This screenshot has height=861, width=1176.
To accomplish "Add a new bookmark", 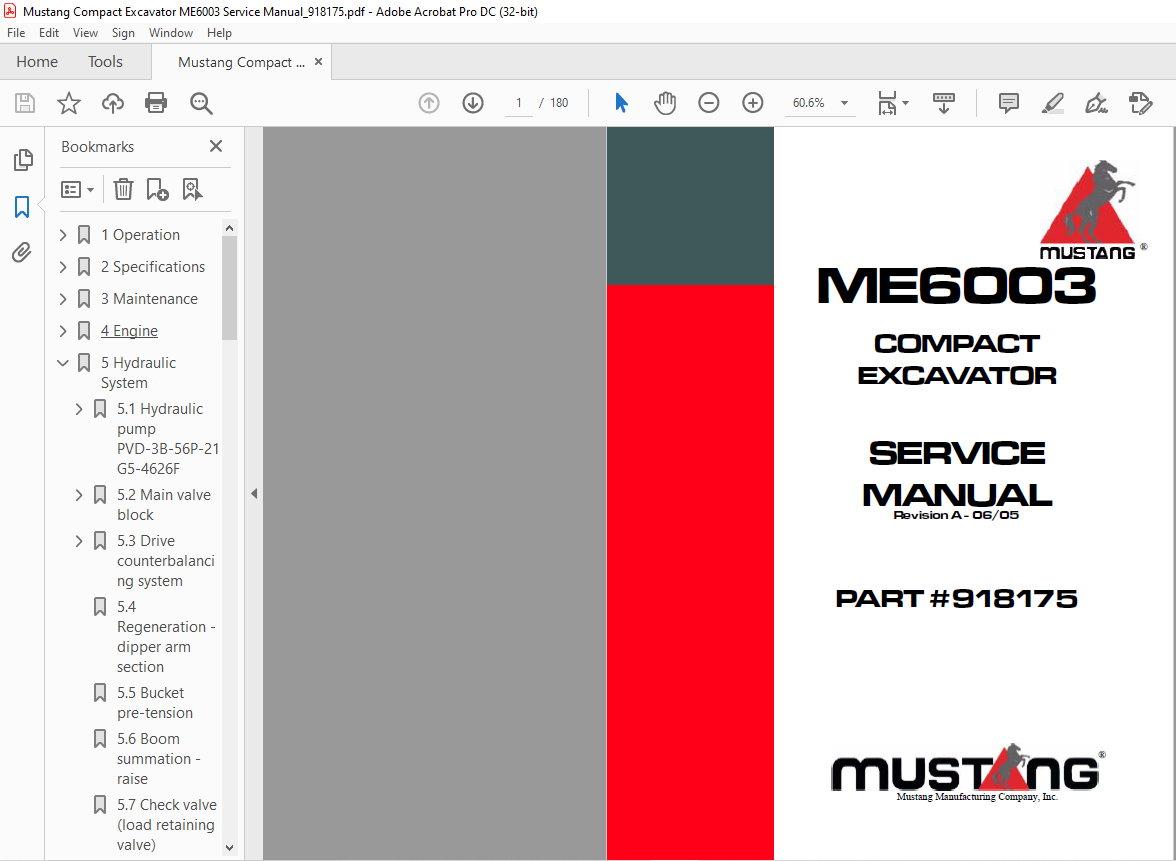I will pyautogui.click(x=158, y=189).
